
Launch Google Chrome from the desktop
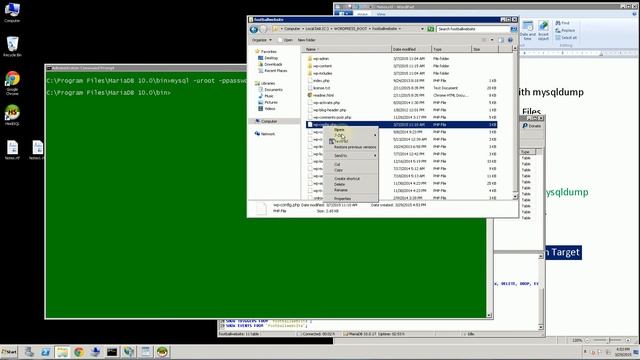(x=12, y=83)
